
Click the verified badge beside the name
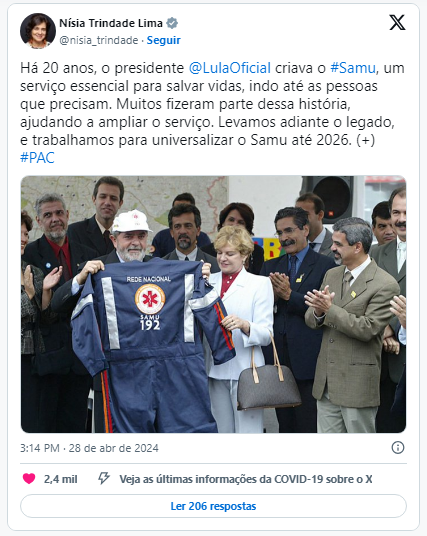coord(172,23)
